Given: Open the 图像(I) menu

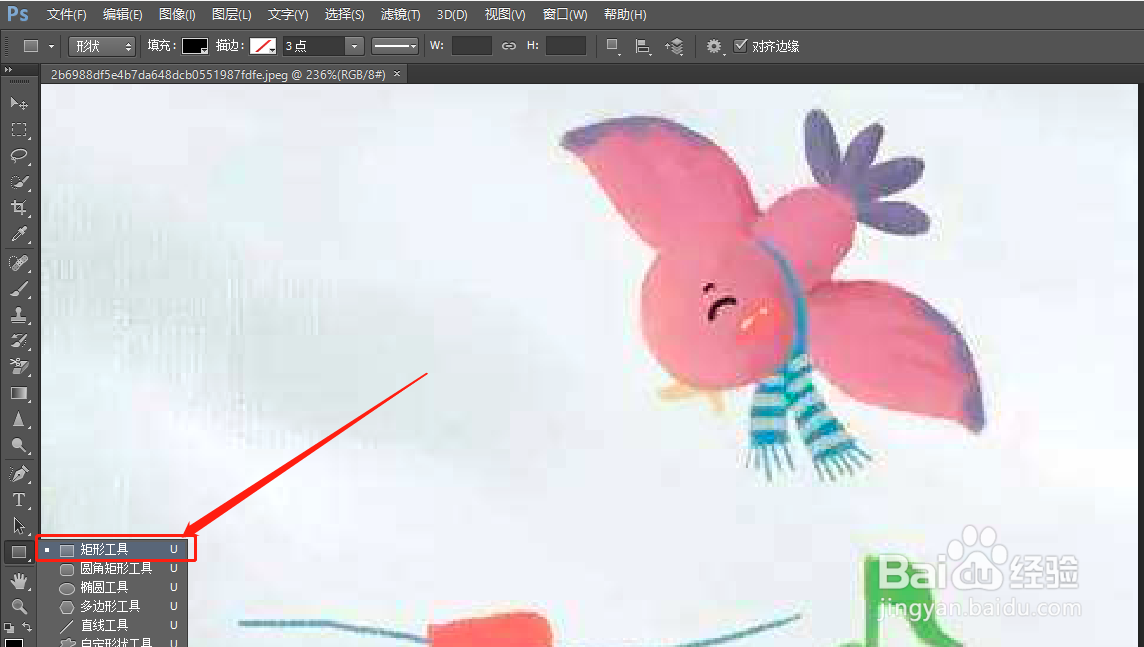Looking at the screenshot, I should 177,15.
